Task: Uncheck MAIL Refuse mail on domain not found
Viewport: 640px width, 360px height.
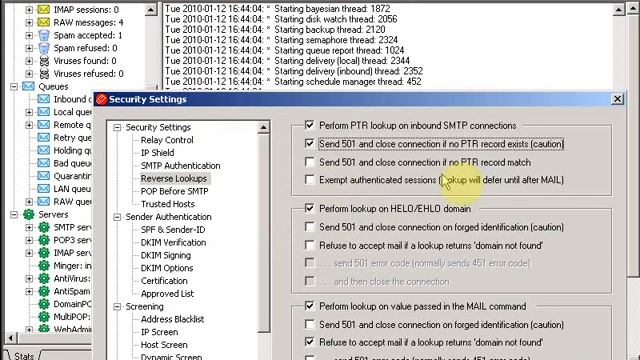Action: click(x=310, y=342)
